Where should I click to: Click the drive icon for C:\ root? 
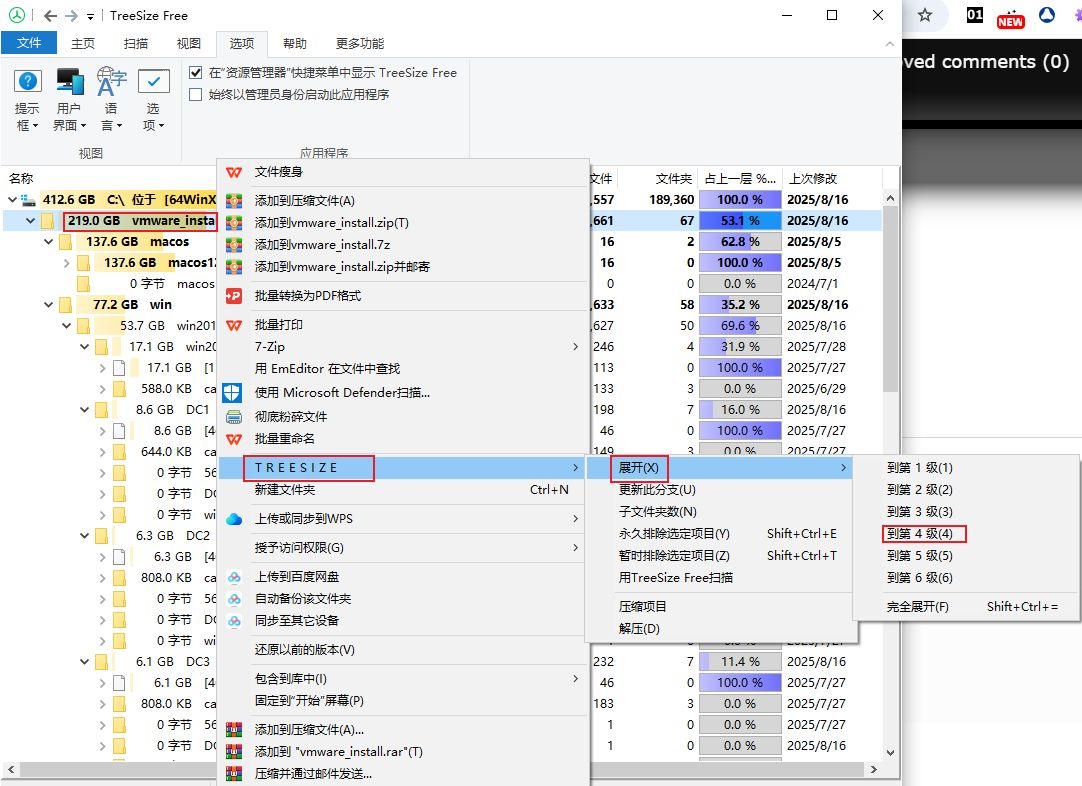[28, 199]
